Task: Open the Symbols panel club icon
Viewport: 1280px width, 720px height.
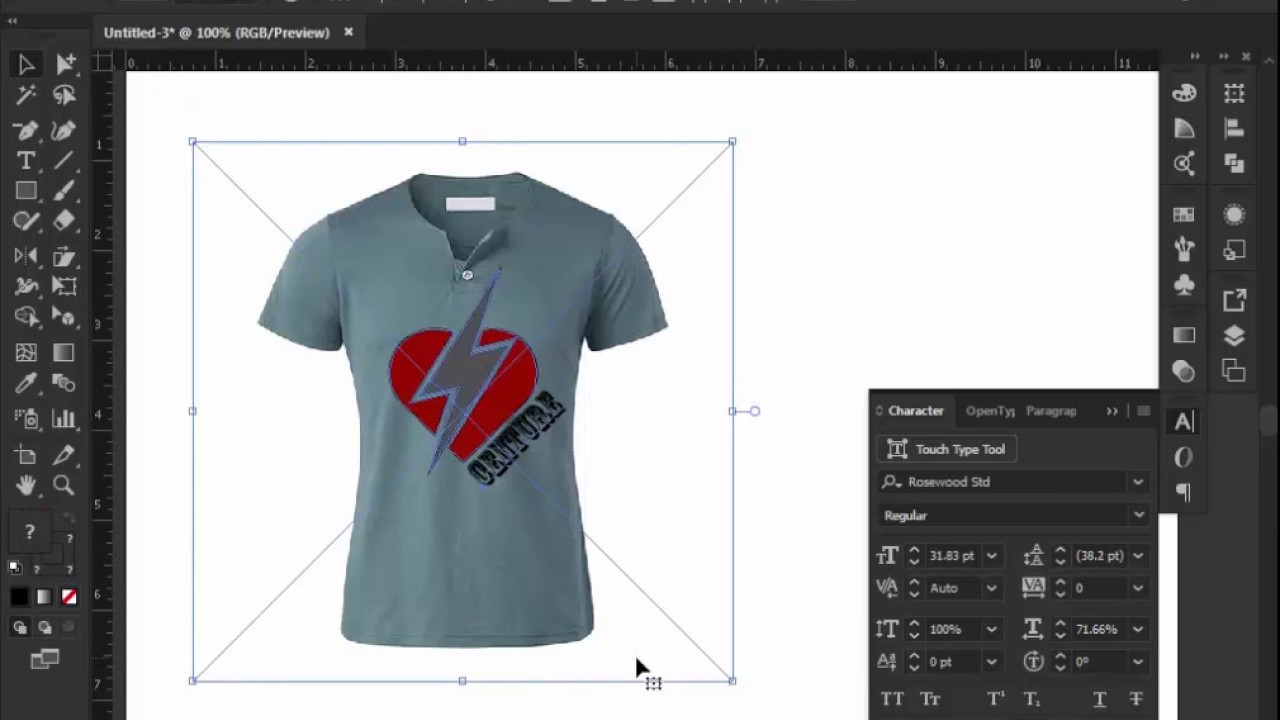Action: pyautogui.click(x=1184, y=285)
